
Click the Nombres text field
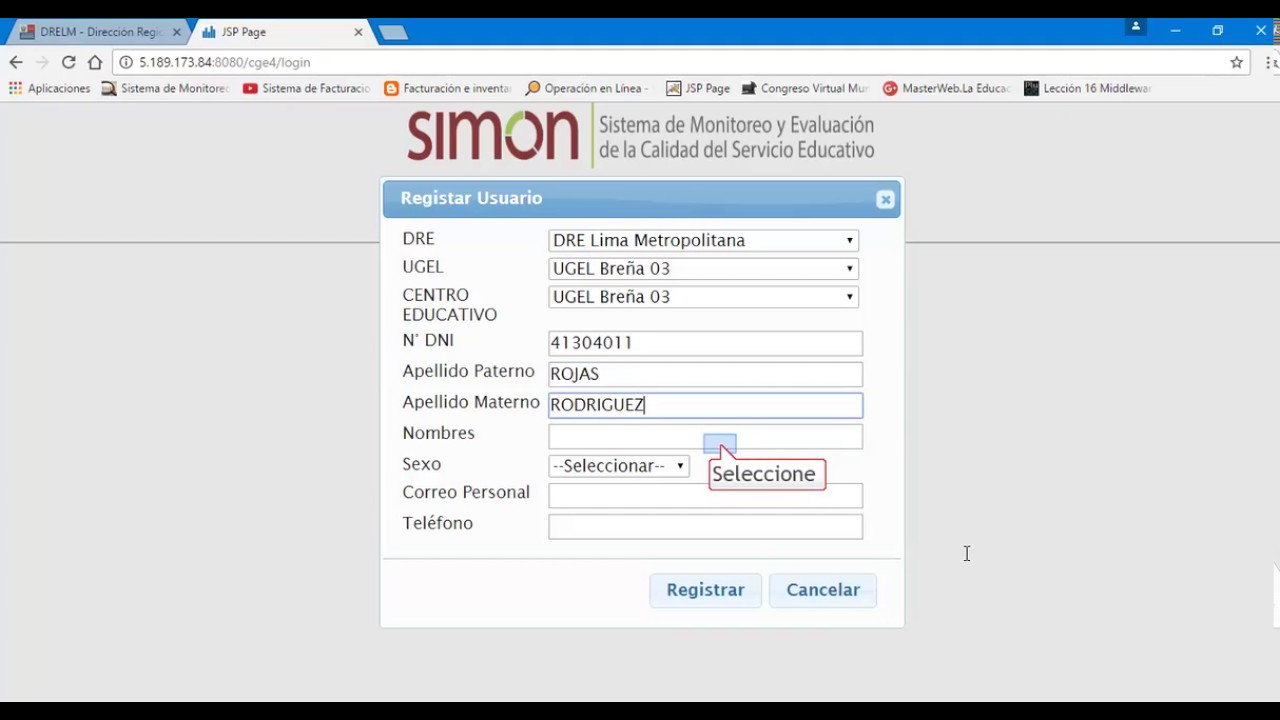pos(705,436)
